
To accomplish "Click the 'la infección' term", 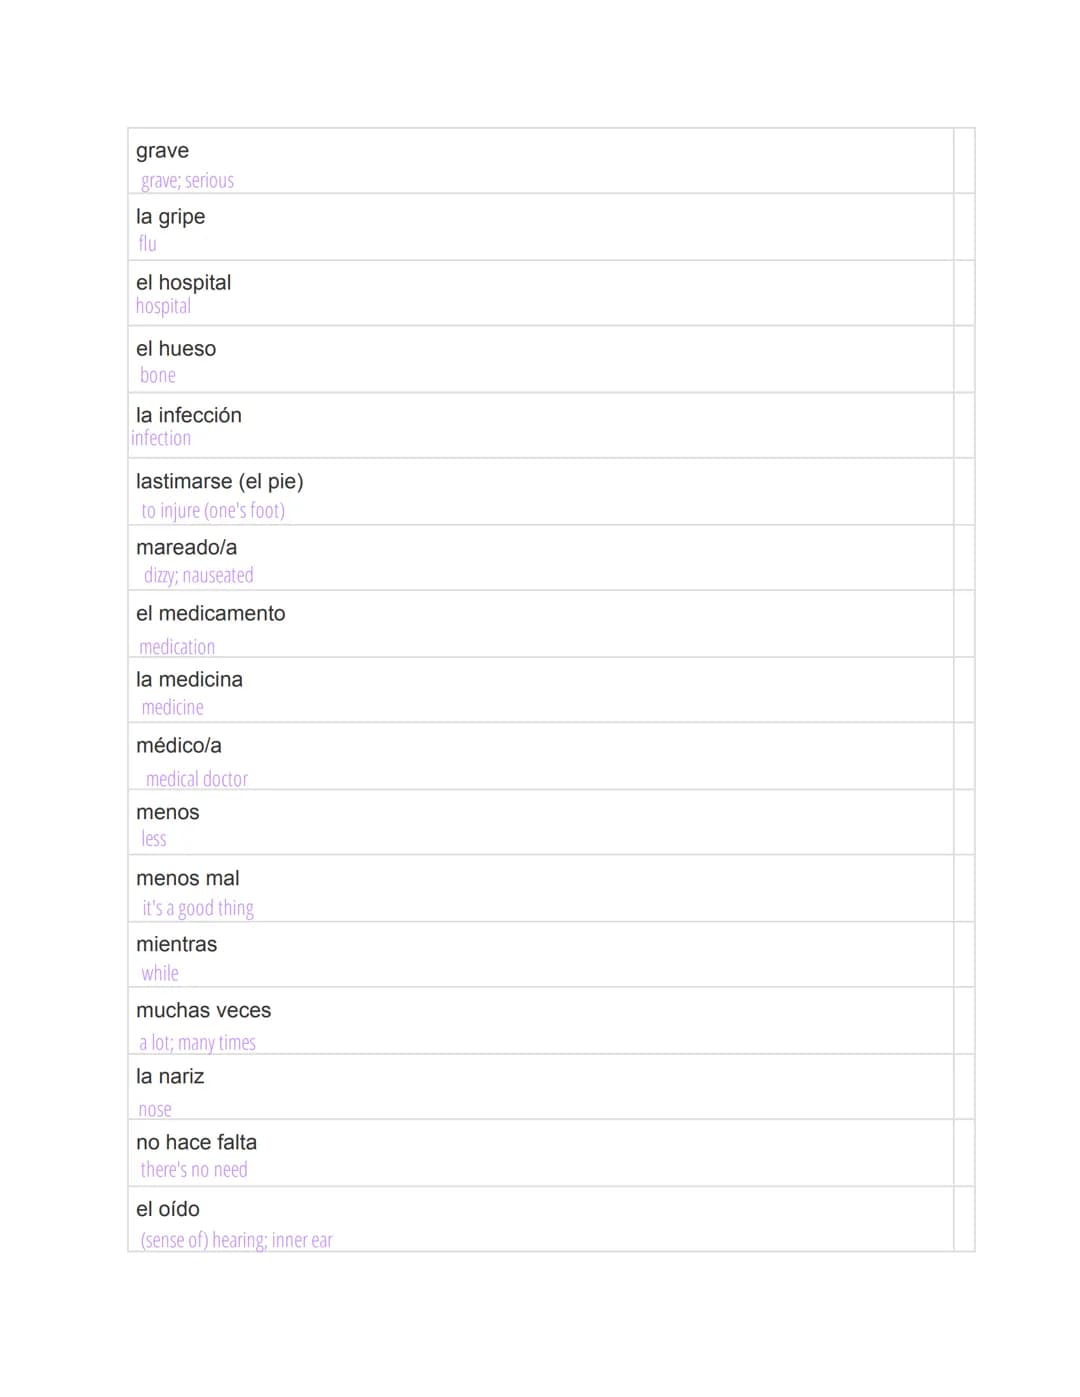I will (x=188, y=415).
